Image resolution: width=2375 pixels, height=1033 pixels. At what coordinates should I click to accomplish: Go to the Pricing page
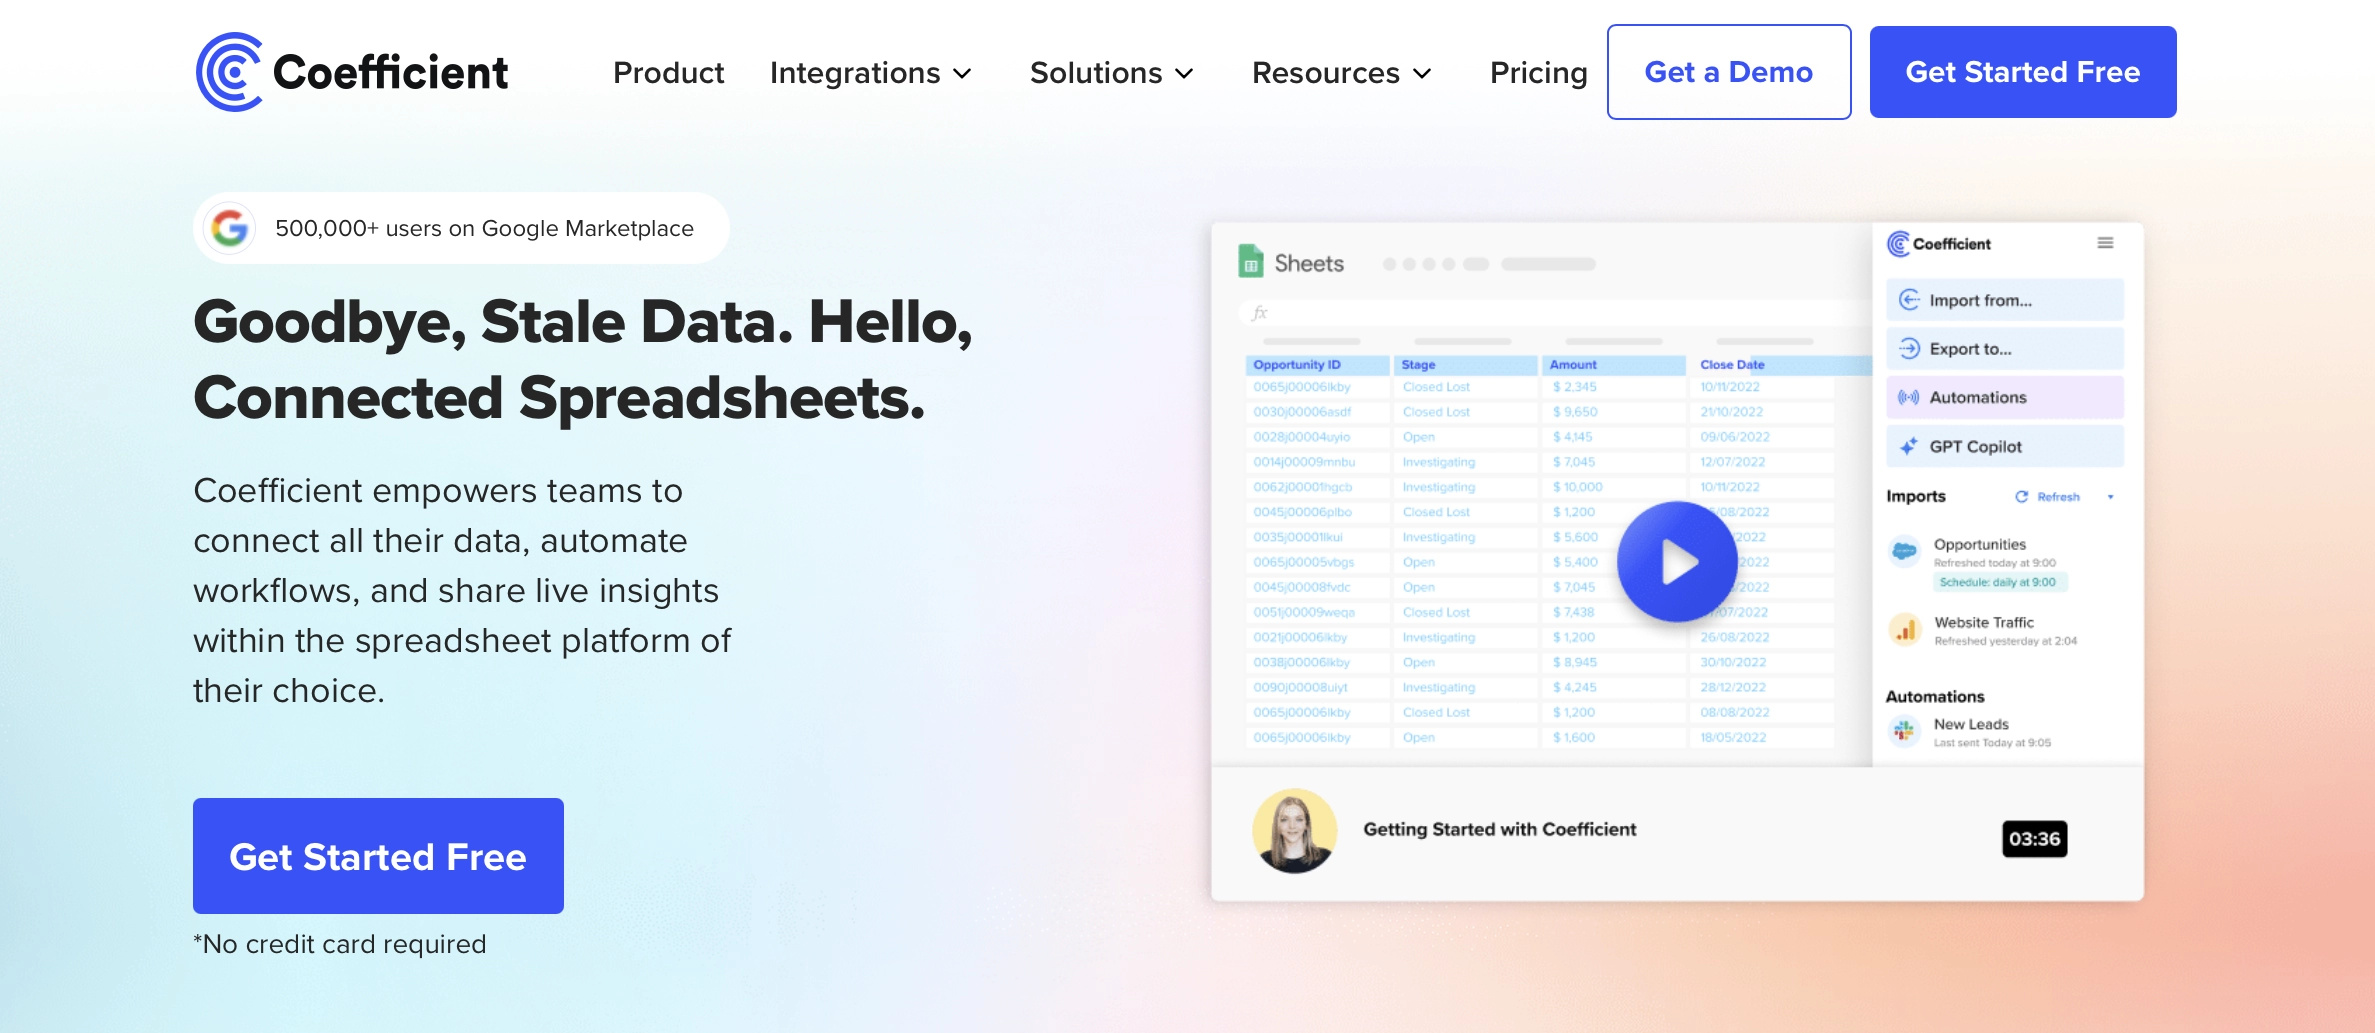pos(1538,73)
